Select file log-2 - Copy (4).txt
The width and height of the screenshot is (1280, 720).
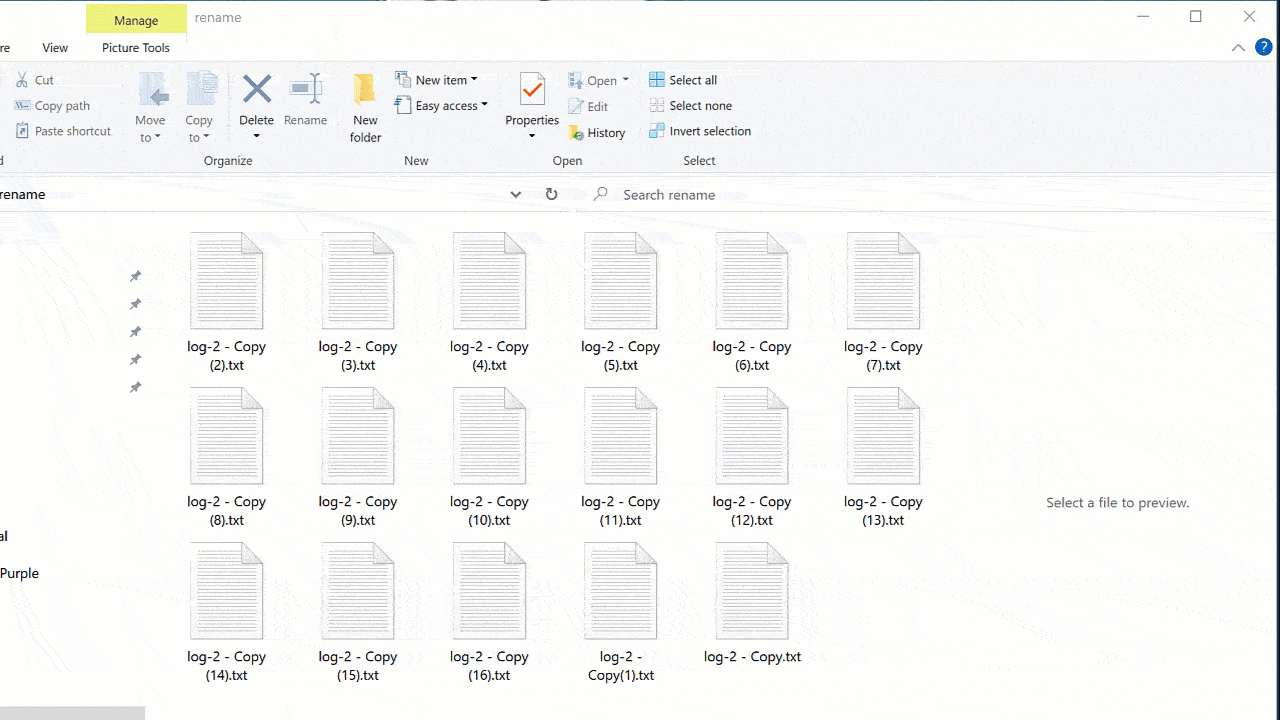pyautogui.click(x=489, y=303)
